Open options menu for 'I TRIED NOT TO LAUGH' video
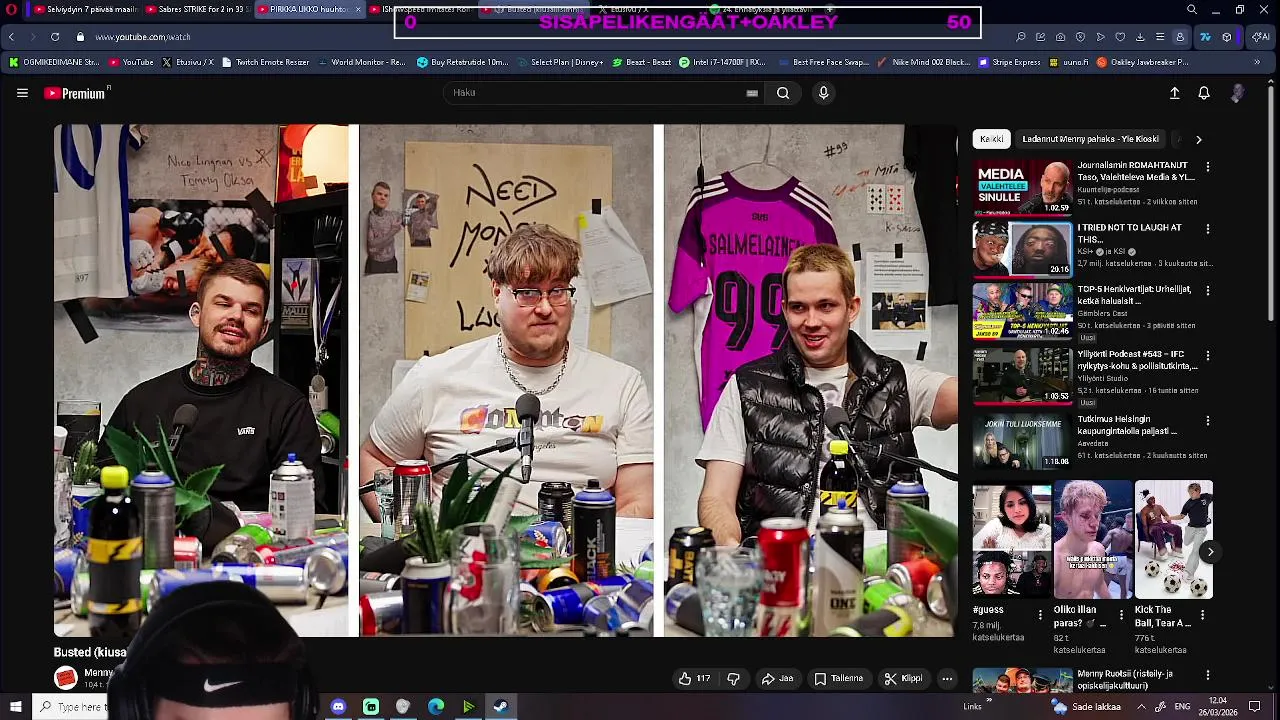The width and height of the screenshot is (1280, 720). point(1208,229)
